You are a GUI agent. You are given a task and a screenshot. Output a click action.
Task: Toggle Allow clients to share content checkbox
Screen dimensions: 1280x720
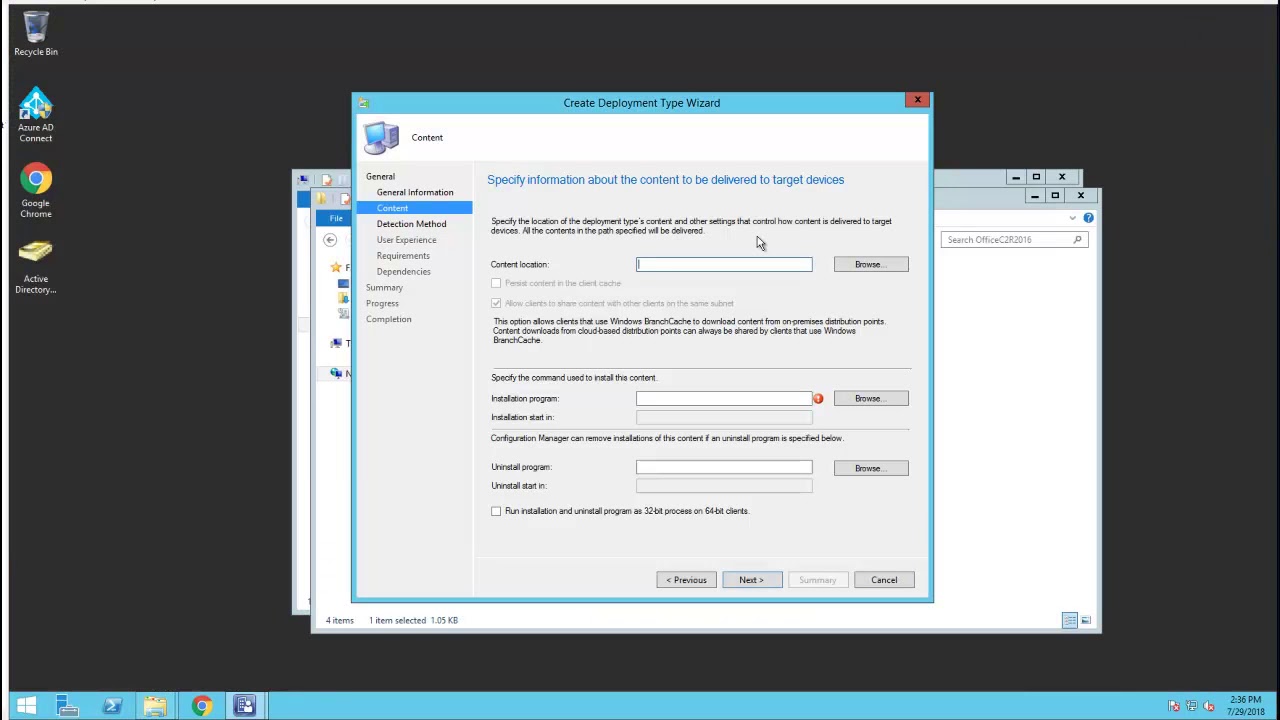click(496, 303)
